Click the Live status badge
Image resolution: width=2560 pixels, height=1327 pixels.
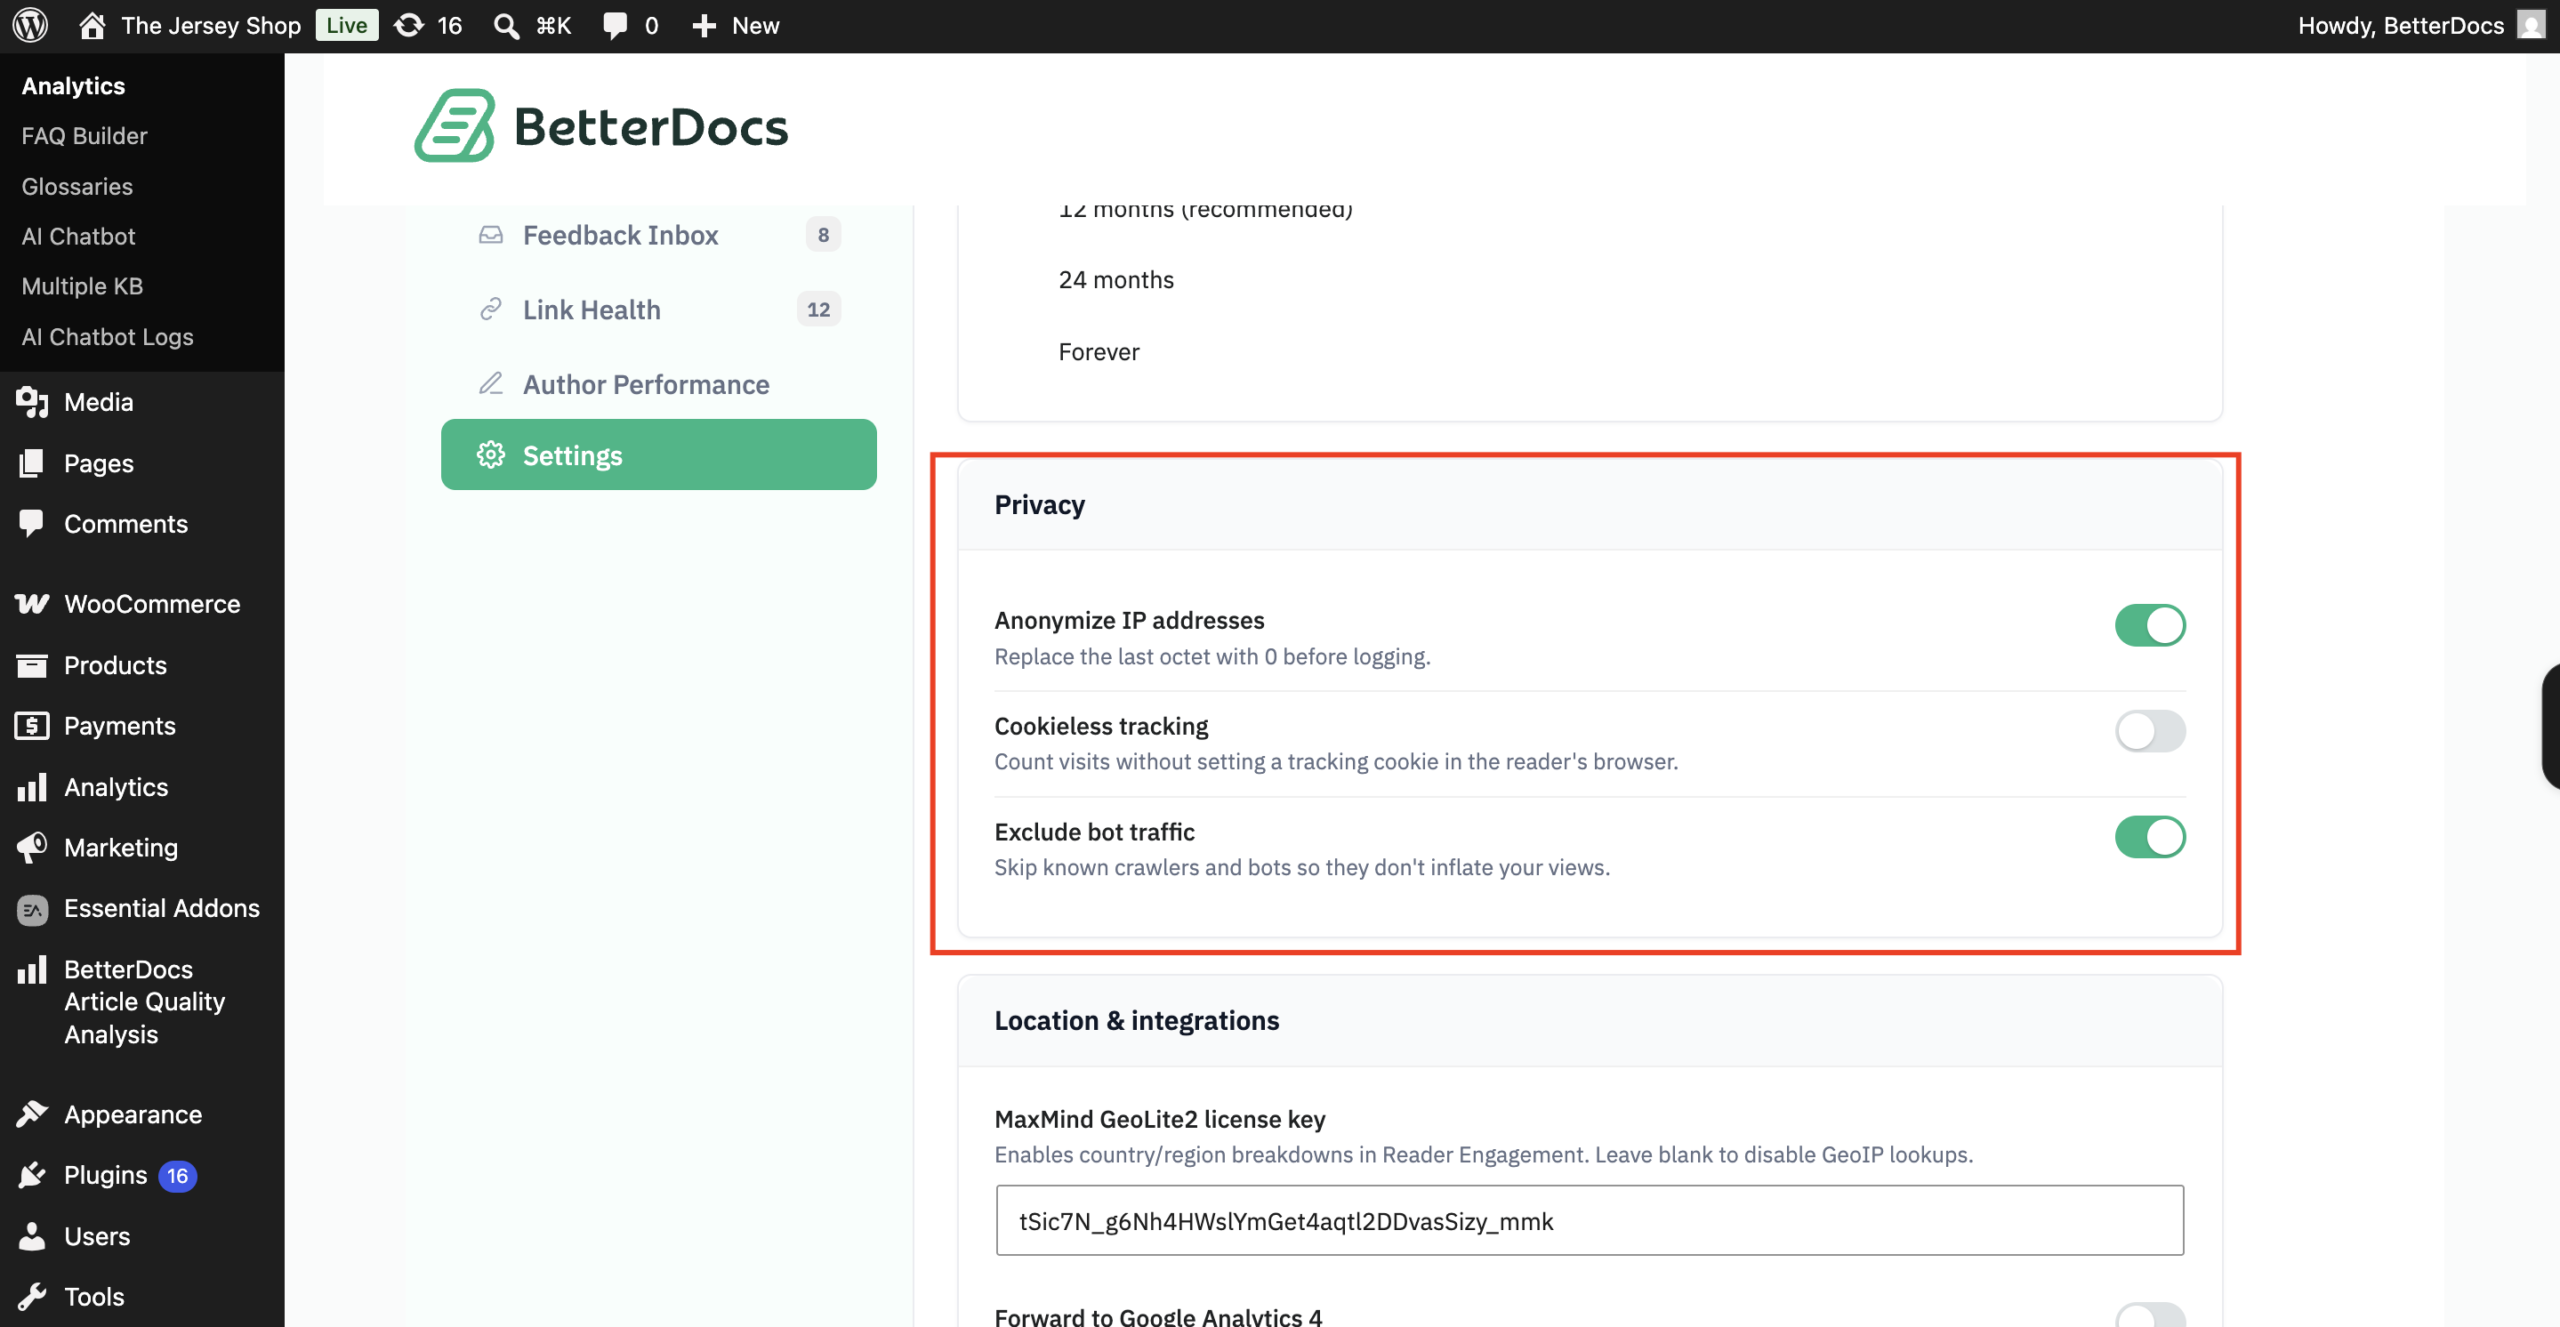click(346, 25)
